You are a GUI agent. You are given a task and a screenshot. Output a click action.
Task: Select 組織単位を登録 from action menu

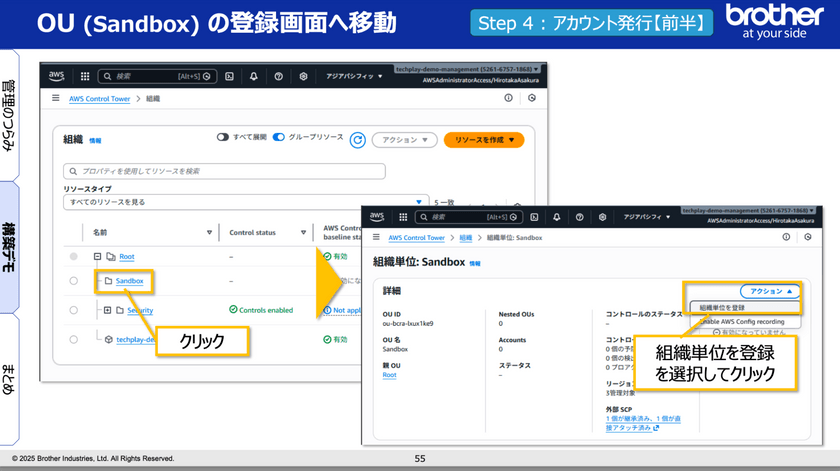pyautogui.click(x=722, y=308)
